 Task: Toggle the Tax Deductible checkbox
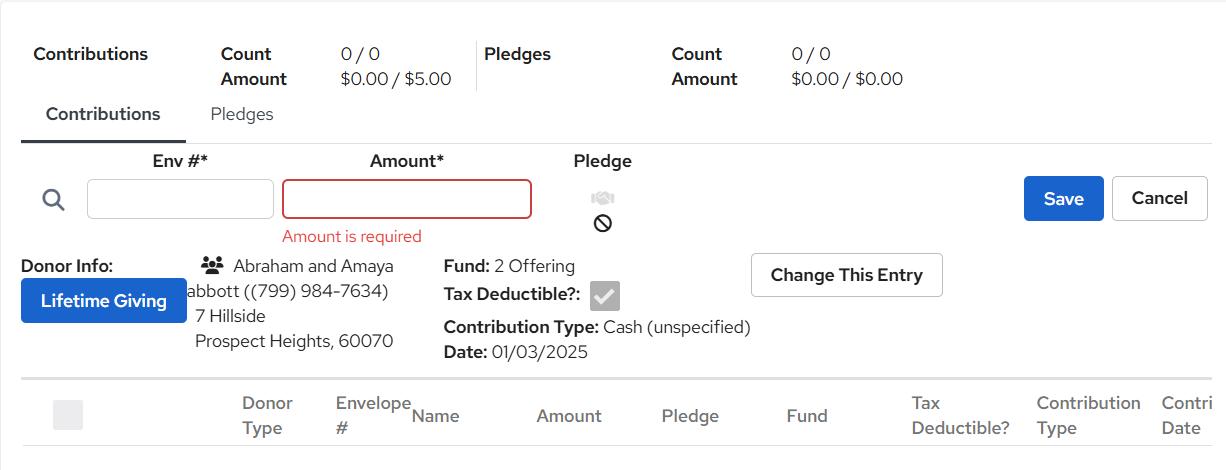tap(605, 296)
